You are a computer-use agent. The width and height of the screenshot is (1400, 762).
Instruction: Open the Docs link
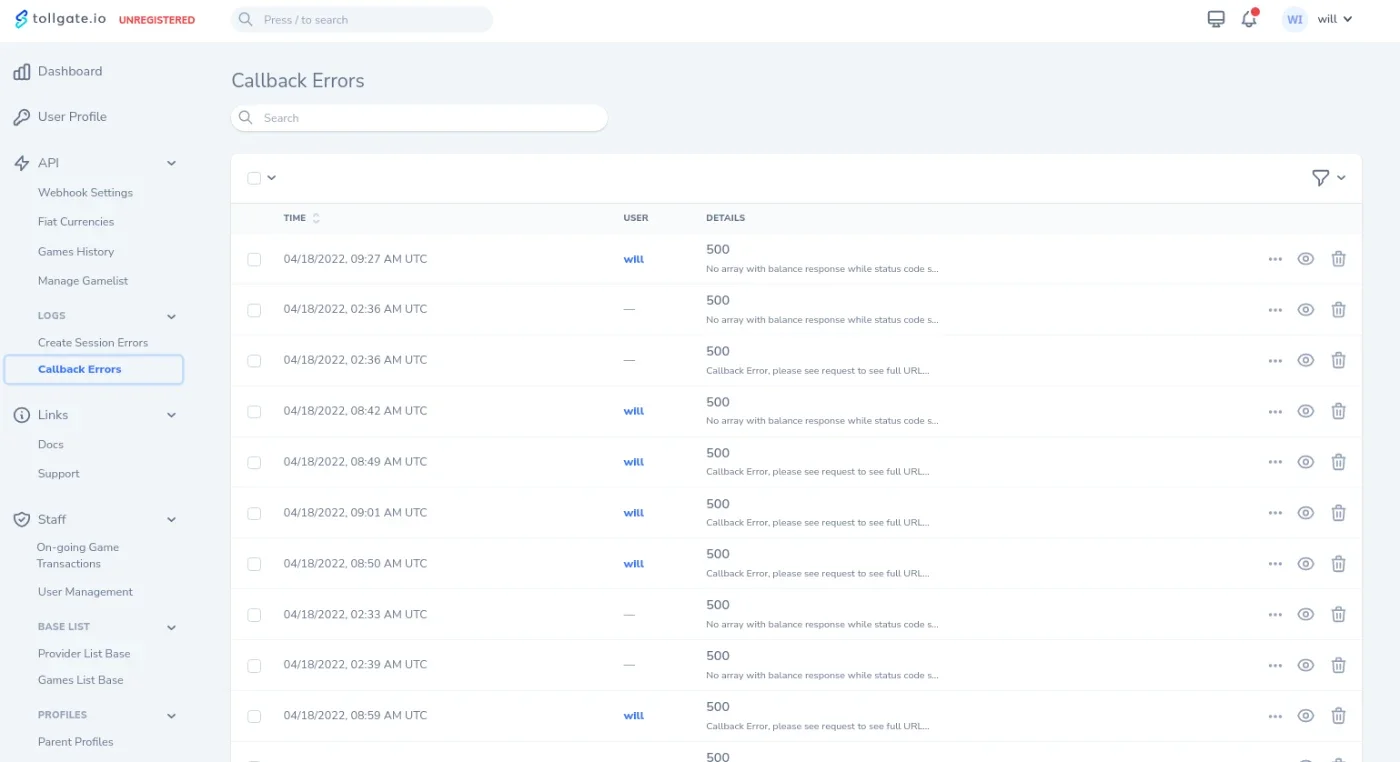(51, 445)
